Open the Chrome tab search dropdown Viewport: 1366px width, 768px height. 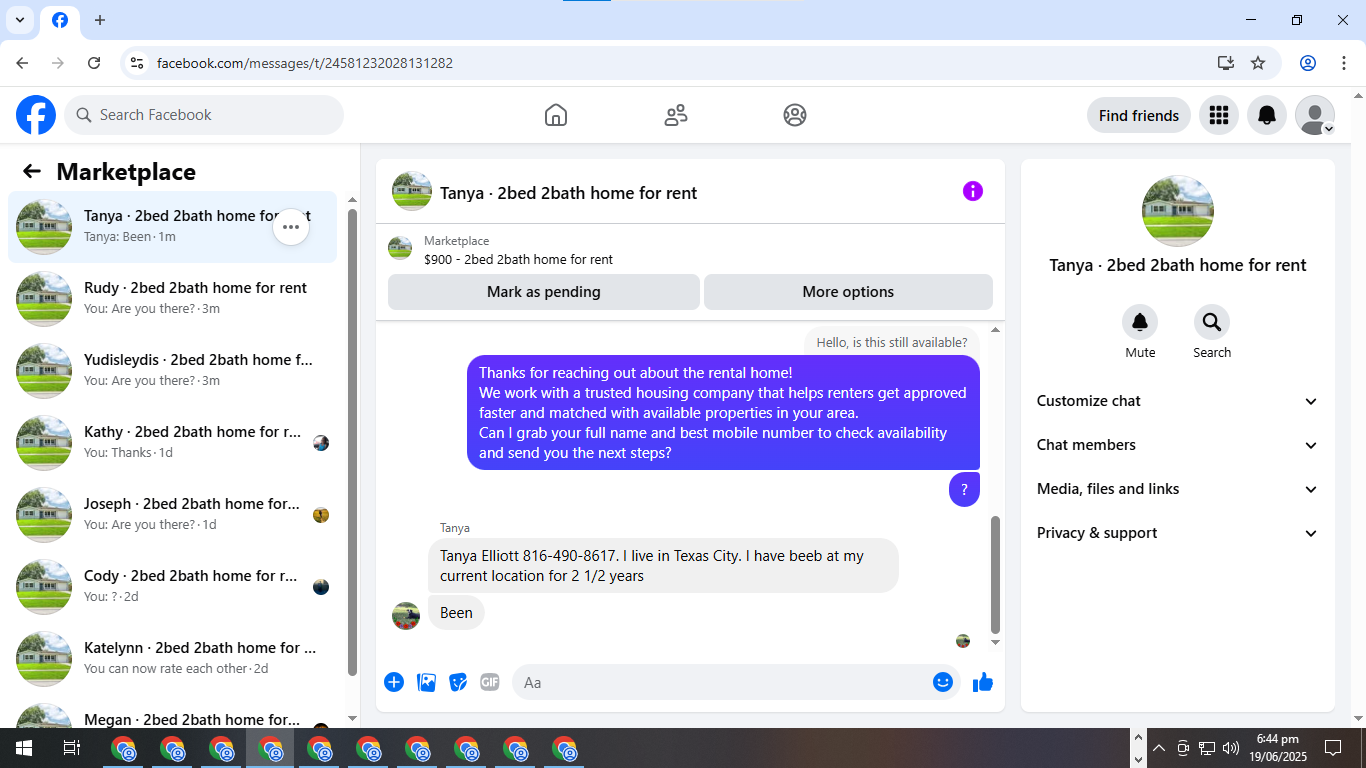(x=19, y=20)
